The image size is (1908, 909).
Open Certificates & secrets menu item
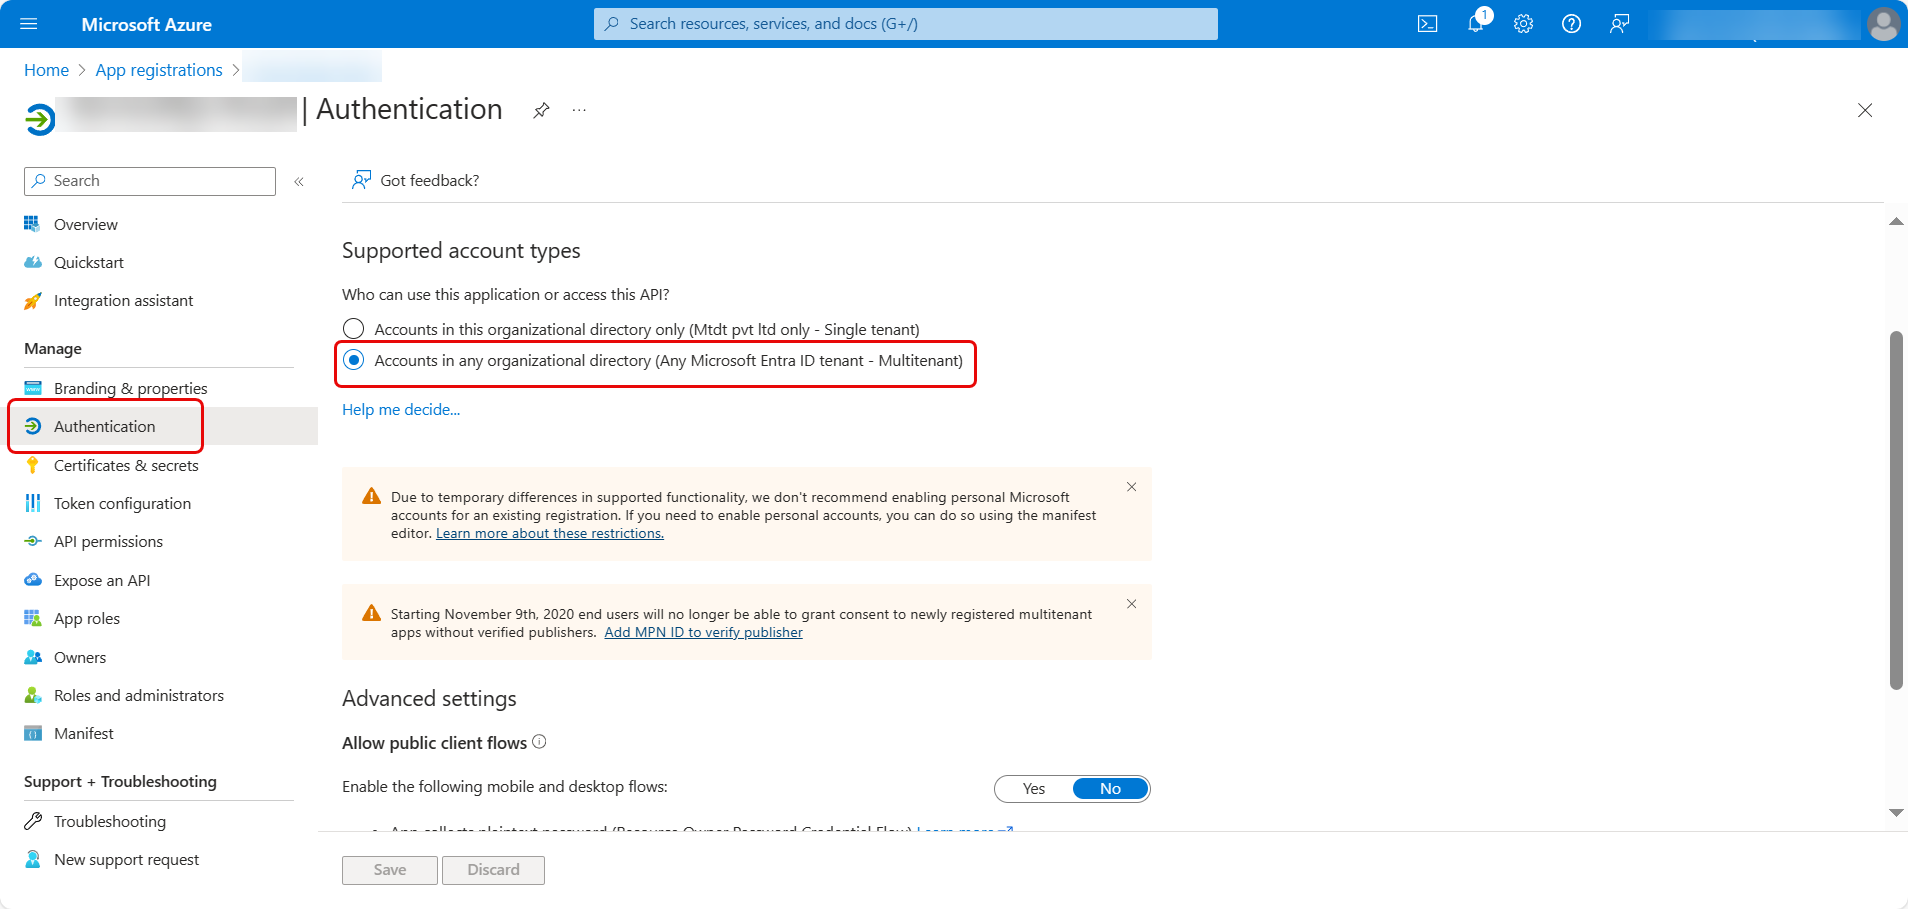click(126, 465)
